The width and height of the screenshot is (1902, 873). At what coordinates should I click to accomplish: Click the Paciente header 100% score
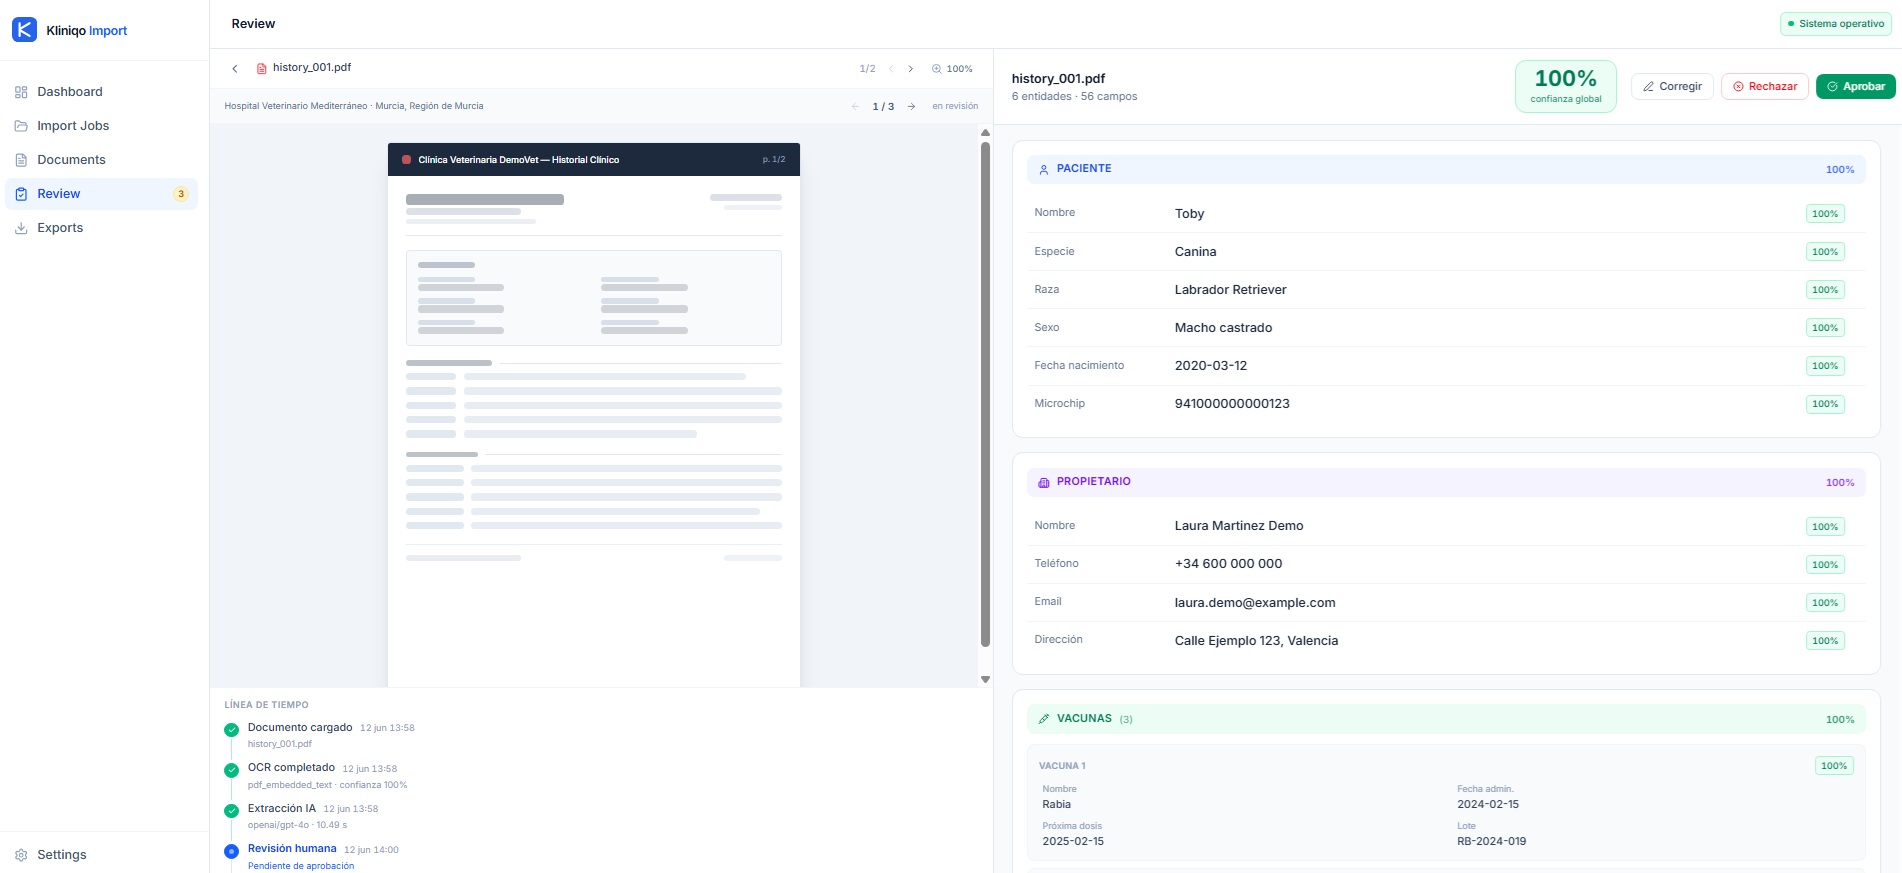(x=1840, y=170)
